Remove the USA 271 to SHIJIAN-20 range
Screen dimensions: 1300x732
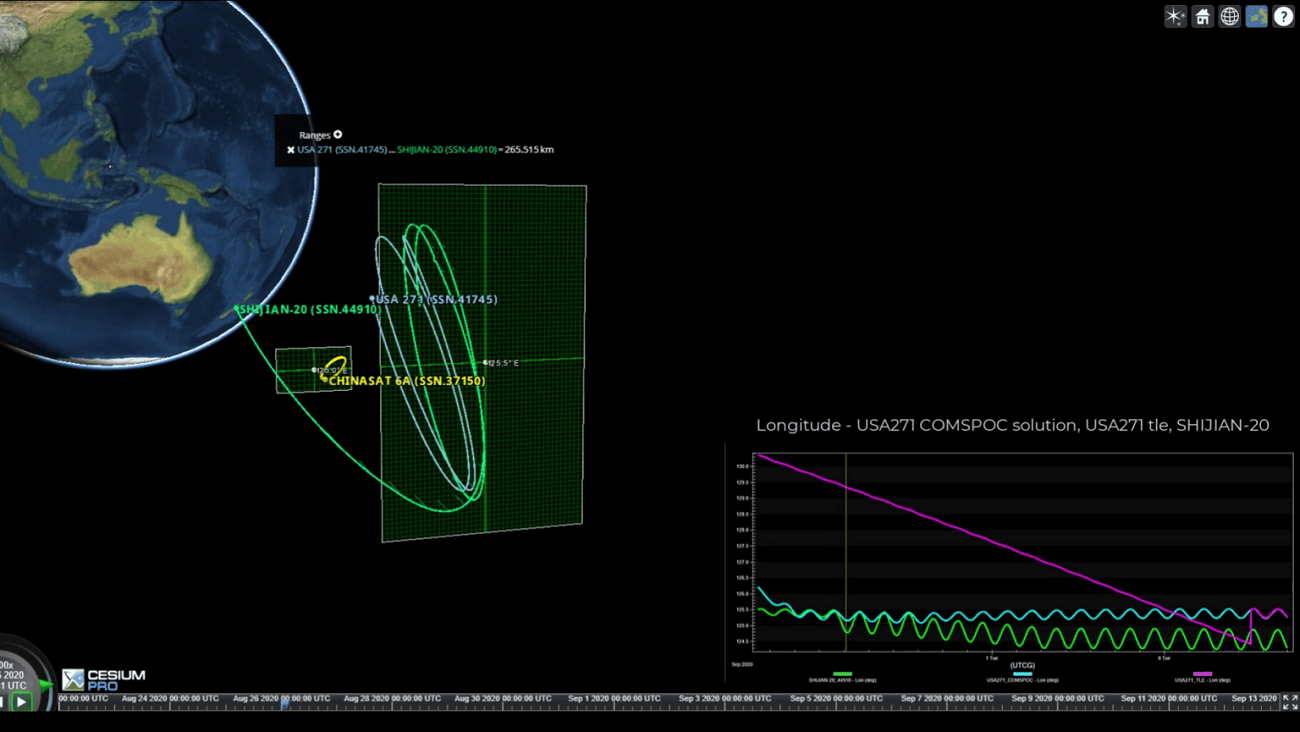(x=291, y=150)
